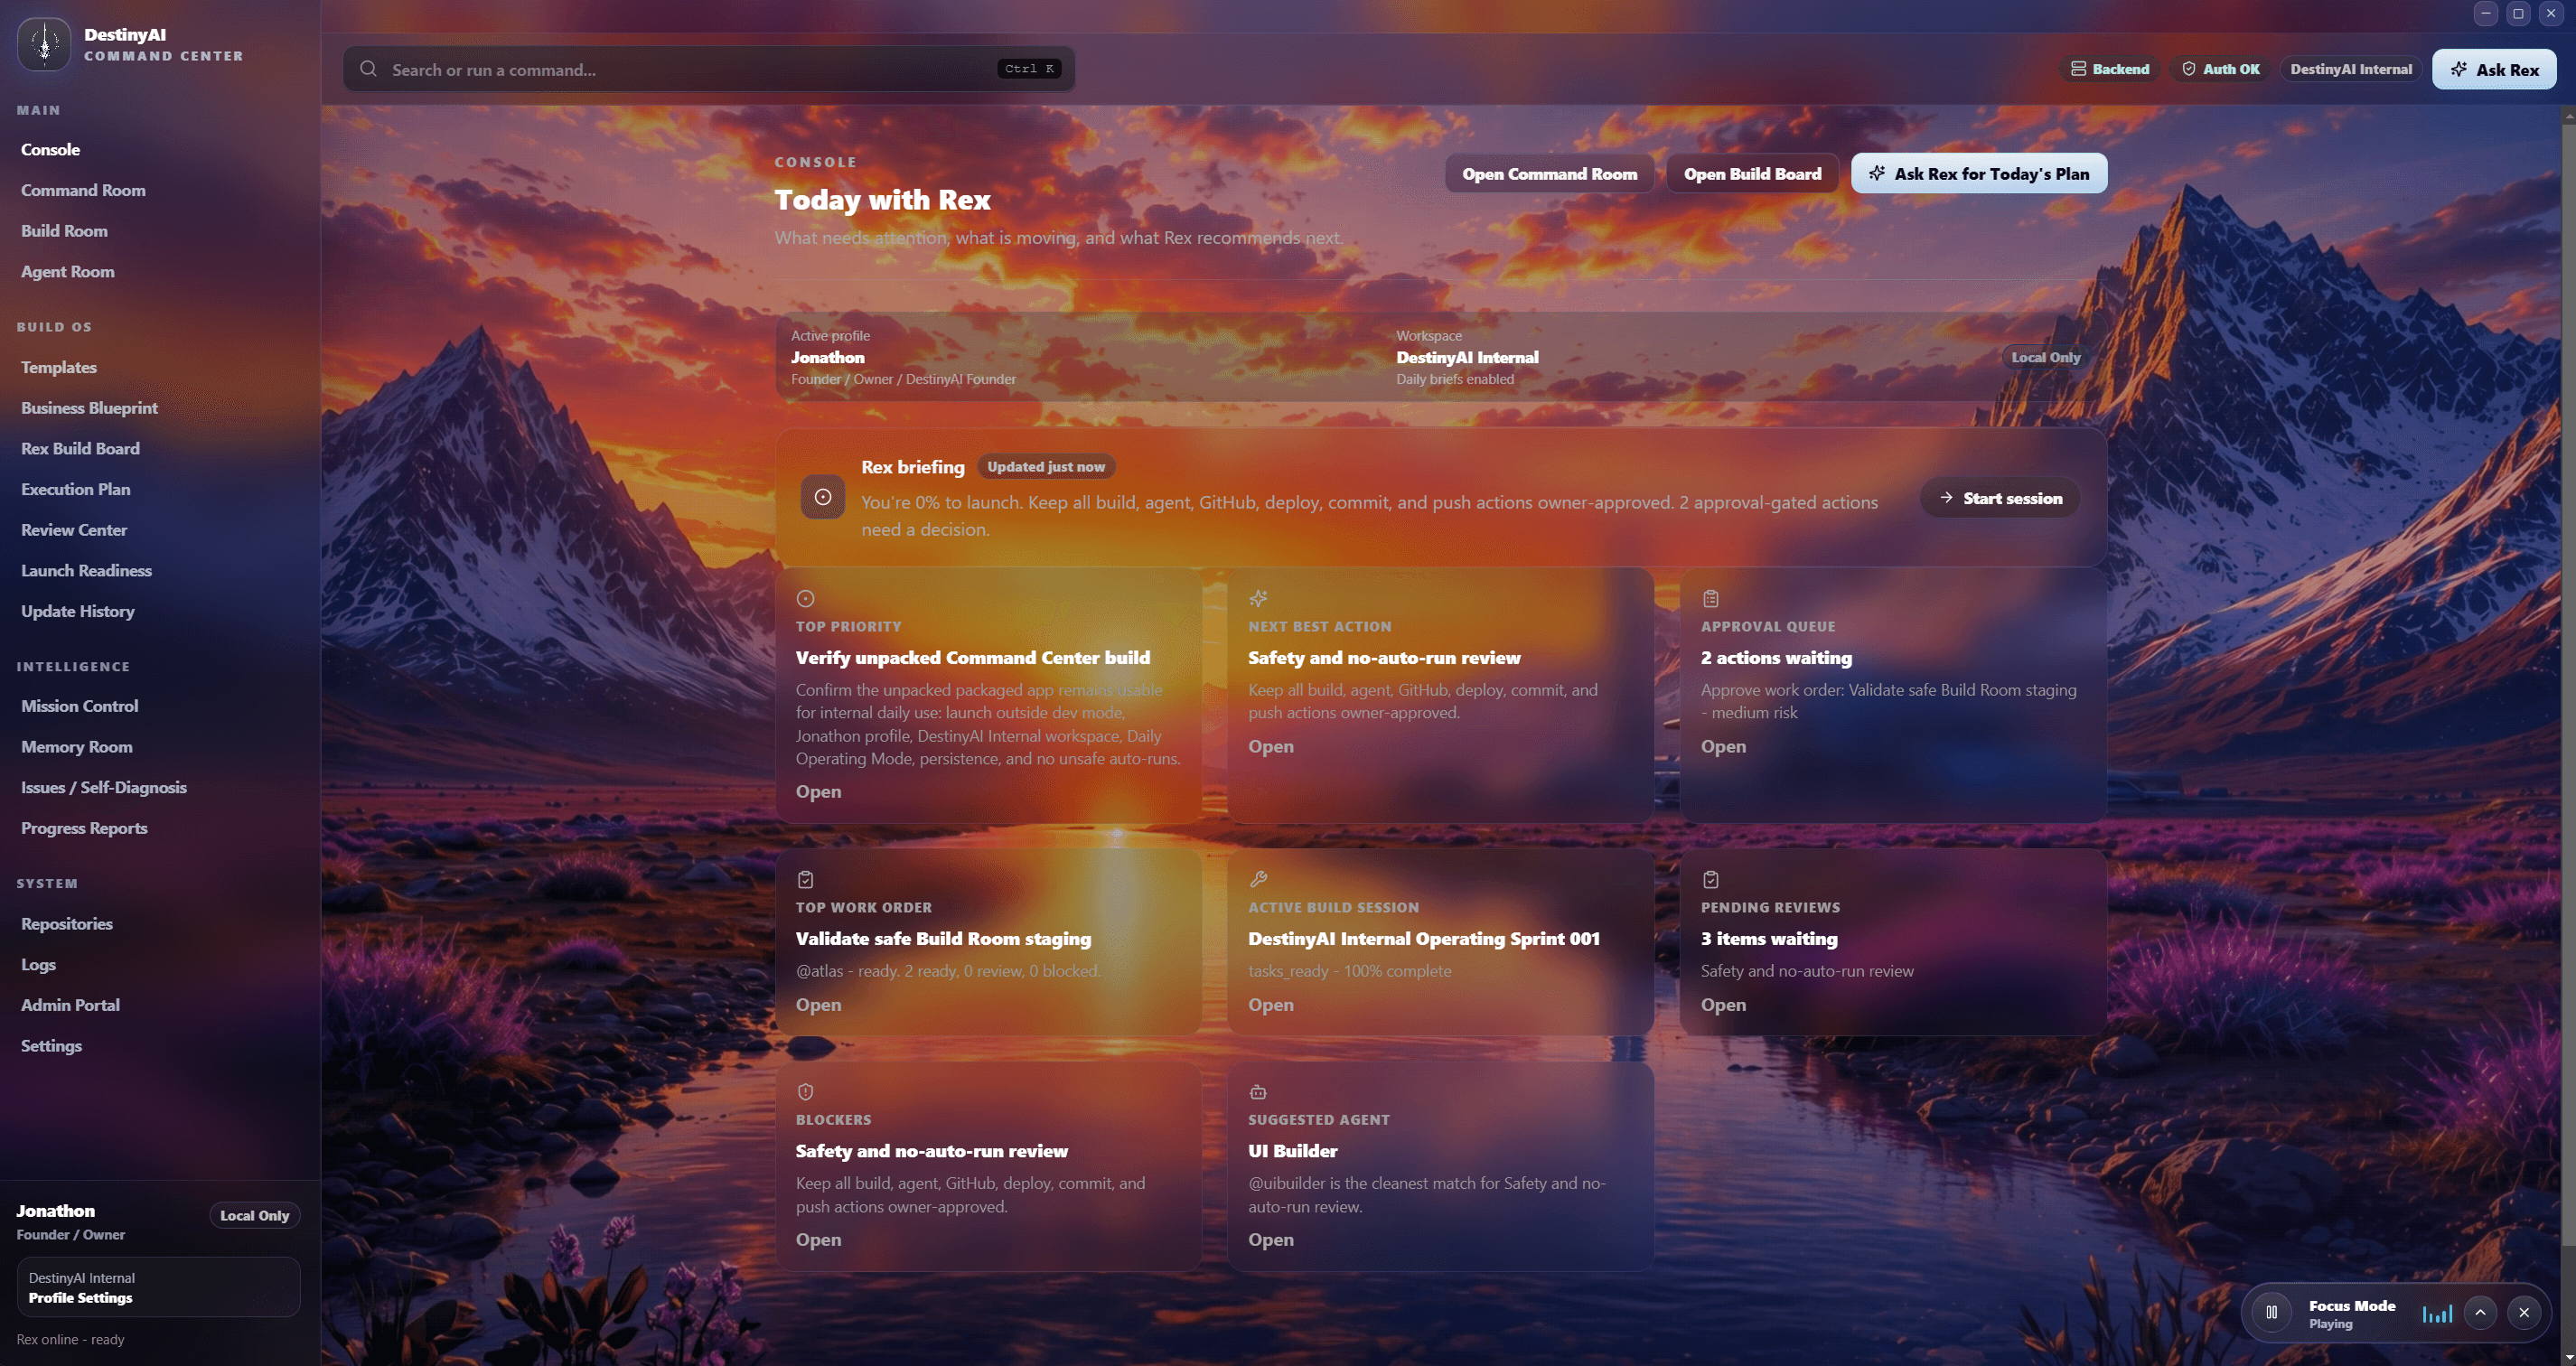Screen dimensions: 2576x1366
Task: Open Settings in sidebar
Action: coord(51,1046)
